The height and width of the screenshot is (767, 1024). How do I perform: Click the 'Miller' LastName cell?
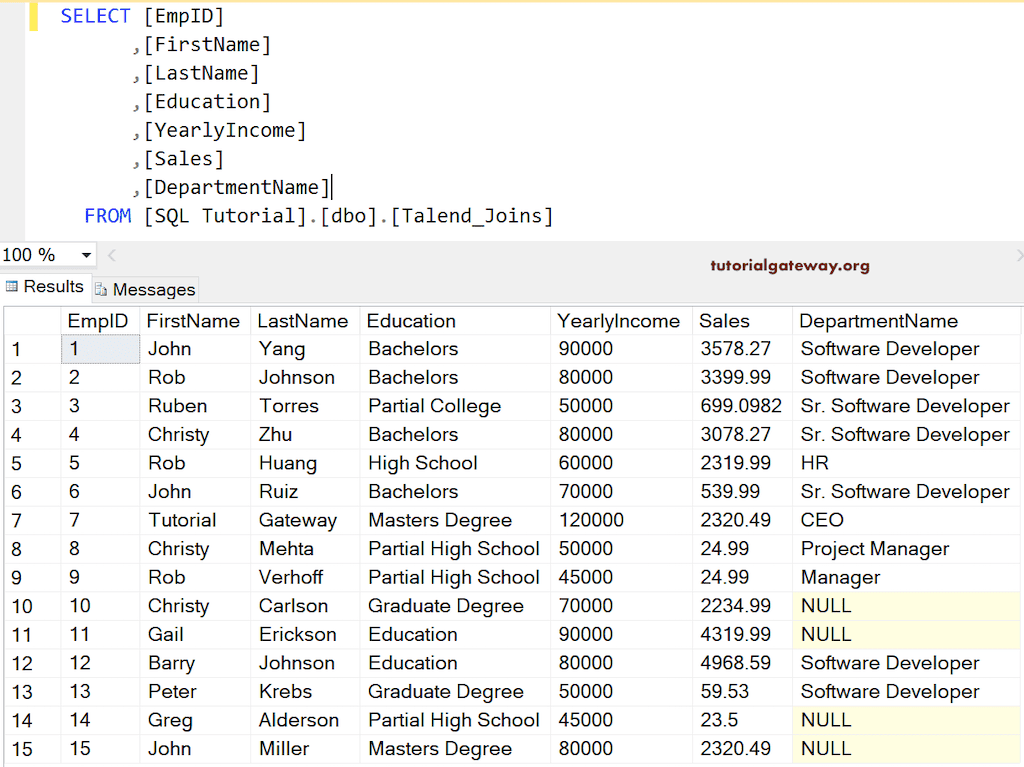point(305,749)
